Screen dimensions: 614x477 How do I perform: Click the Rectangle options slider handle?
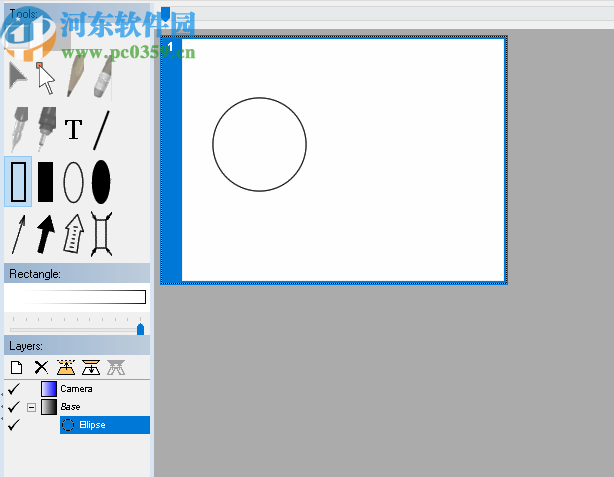click(x=141, y=329)
